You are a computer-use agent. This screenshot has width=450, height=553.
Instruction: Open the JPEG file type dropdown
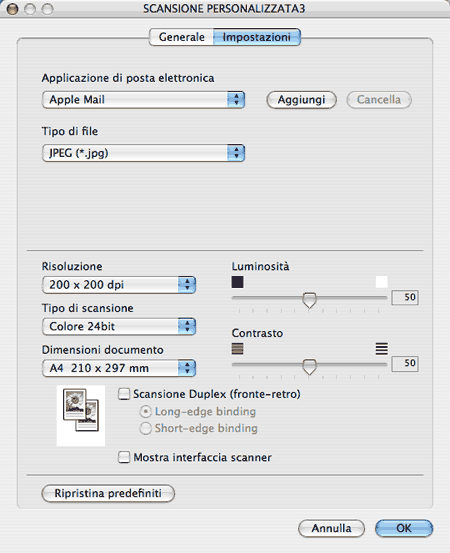[x=143, y=153]
